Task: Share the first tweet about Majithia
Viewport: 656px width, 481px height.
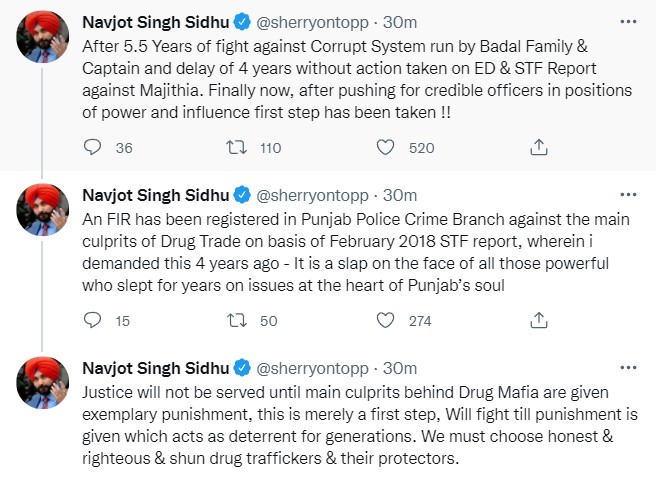Action: 538,148
